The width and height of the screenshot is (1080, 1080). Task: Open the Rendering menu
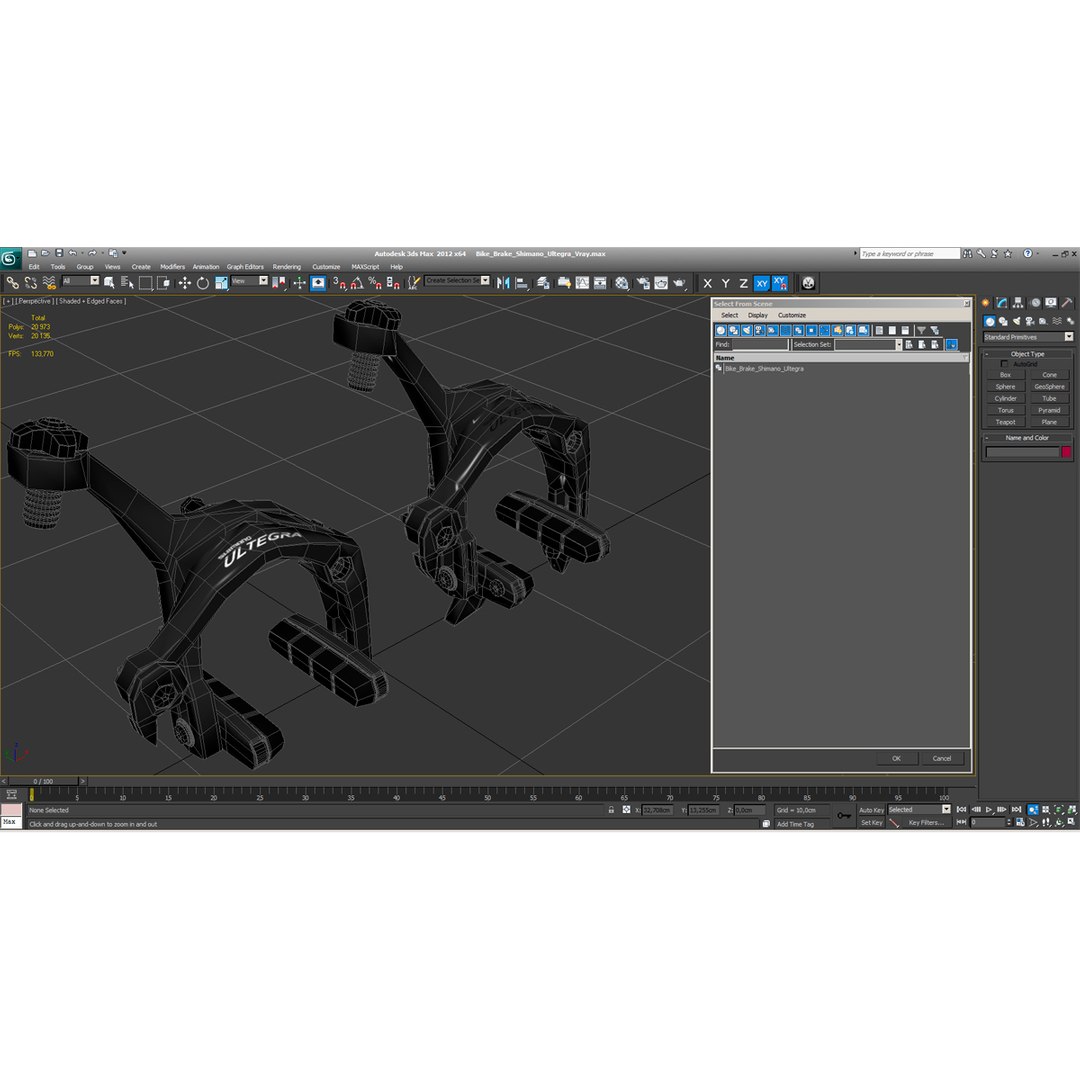click(287, 267)
